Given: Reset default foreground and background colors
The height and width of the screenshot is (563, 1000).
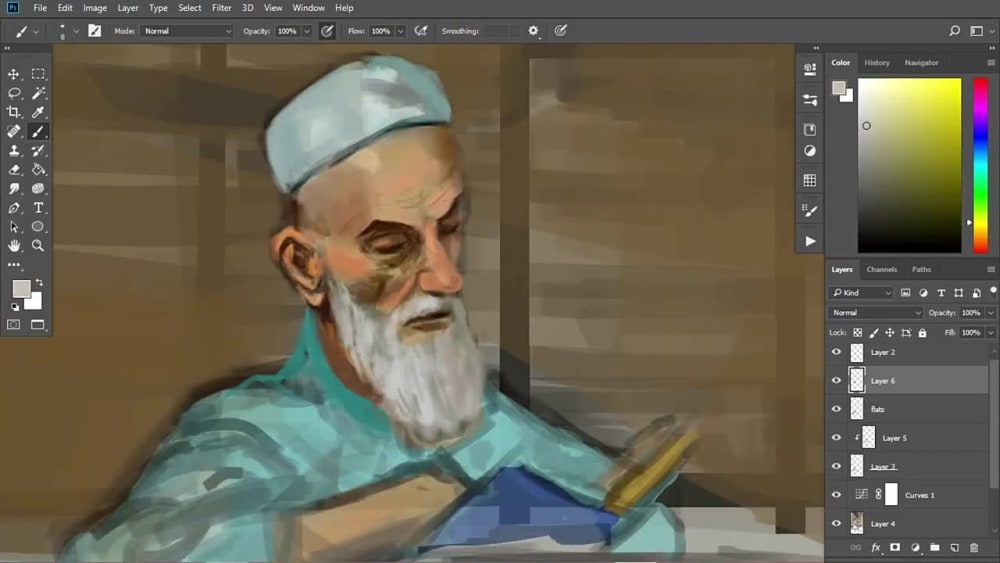Looking at the screenshot, I should pyautogui.click(x=15, y=307).
